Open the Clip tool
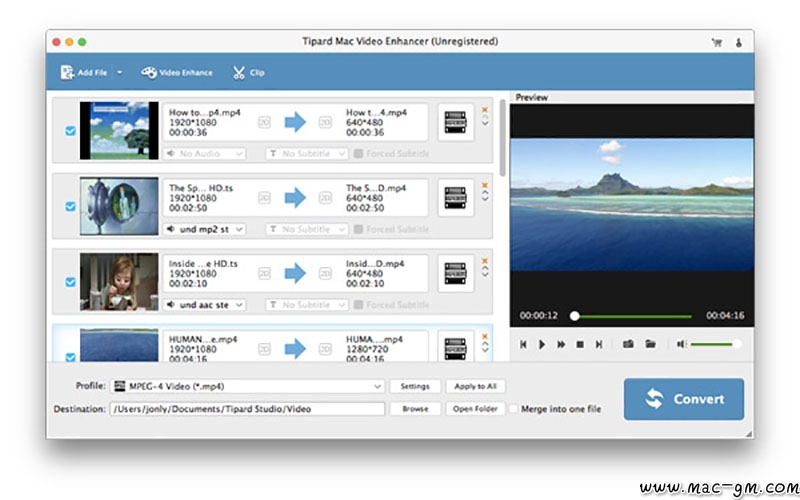The height and width of the screenshot is (500, 800). [x=248, y=72]
